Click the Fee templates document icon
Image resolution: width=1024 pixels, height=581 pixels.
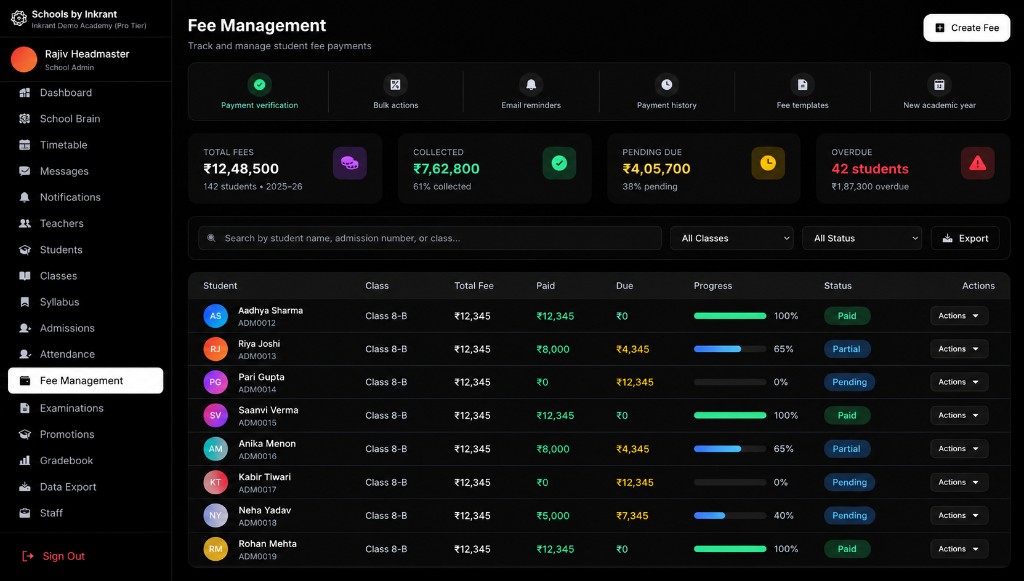(803, 84)
